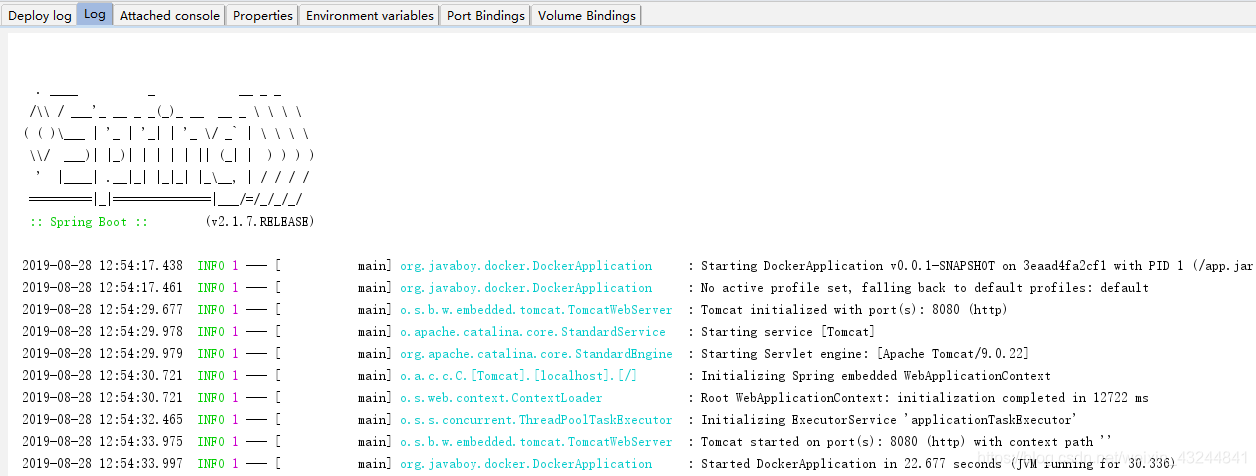Click timestamp '2019-08-28 12:54:32.465'
1256x476 pixels.
coord(102,420)
